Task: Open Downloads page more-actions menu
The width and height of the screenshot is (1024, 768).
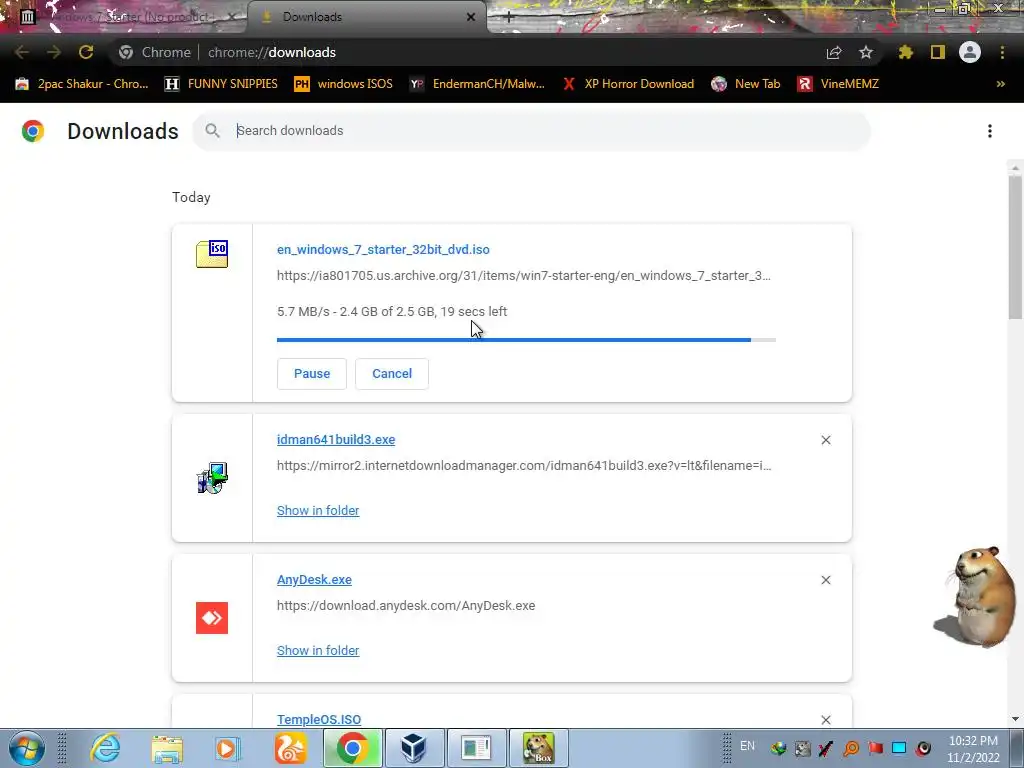Action: tap(990, 131)
